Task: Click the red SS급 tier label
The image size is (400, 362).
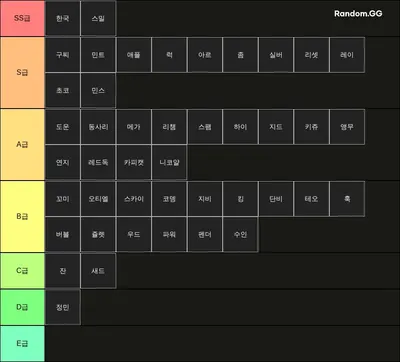Action: coord(22,18)
